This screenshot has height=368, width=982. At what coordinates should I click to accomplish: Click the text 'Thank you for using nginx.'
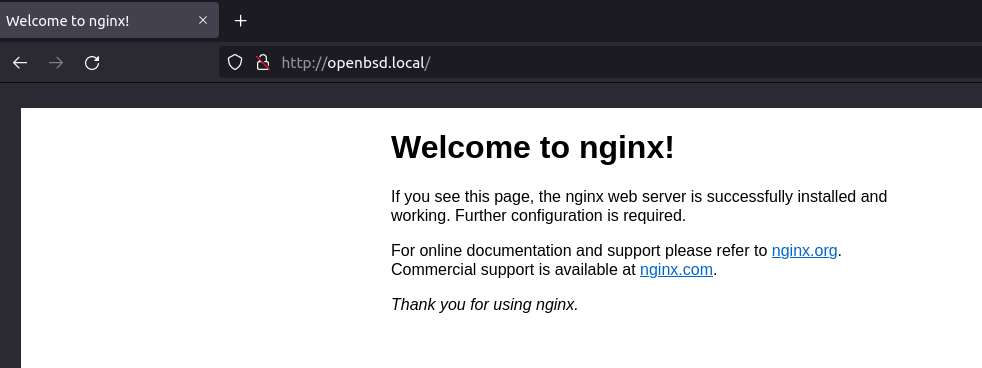click(485, 304)
